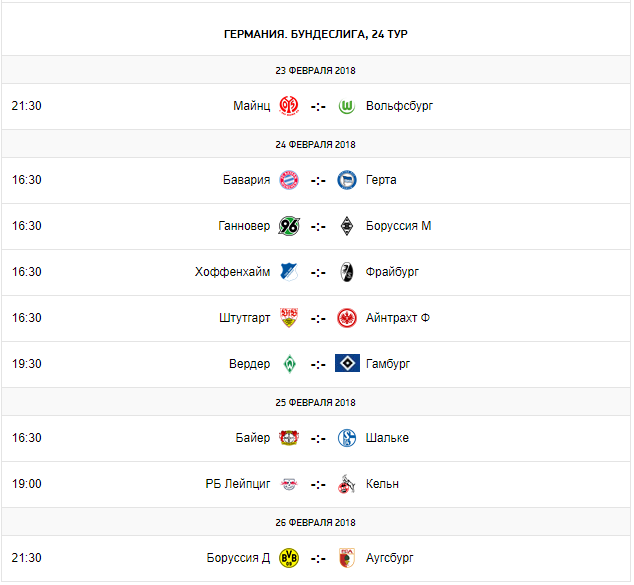Click the Hamburg club logo
Viewport: 634px width, 585px height.
point(347,364)
